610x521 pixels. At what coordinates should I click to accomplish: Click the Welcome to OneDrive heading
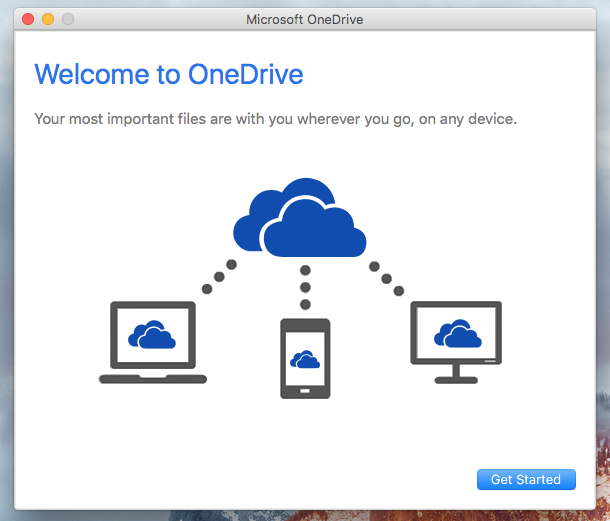pyautogui.click(x=169, y=74)
